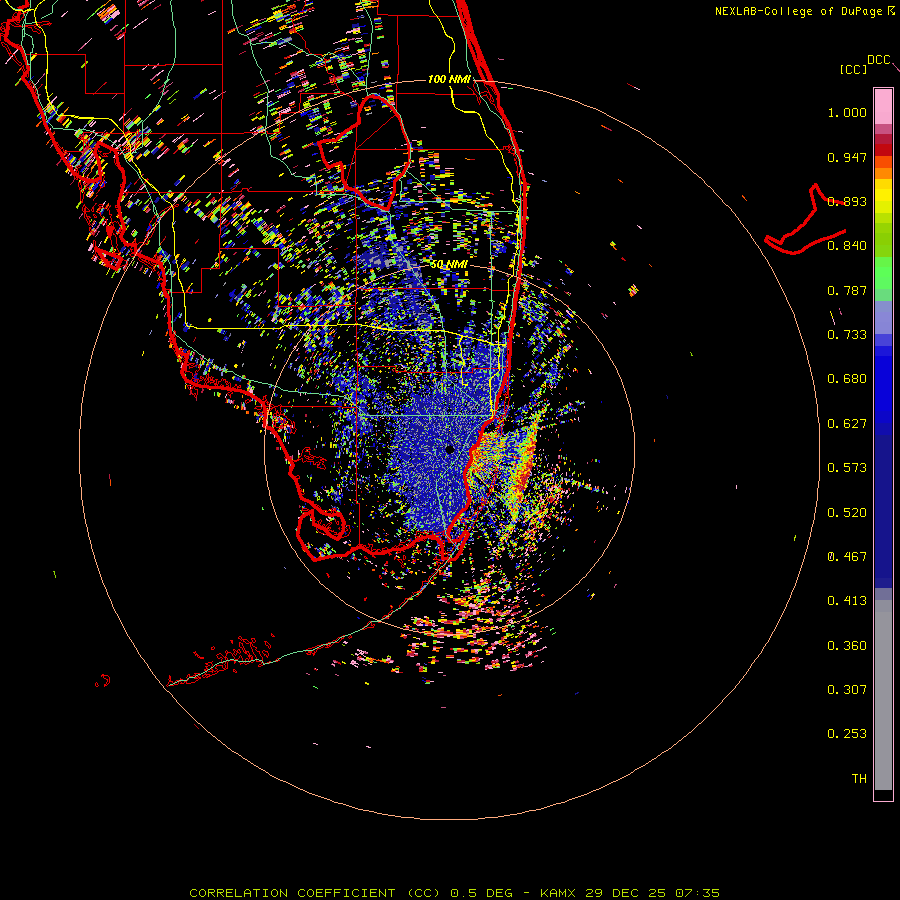Select the 0.893 legend value

847,201
